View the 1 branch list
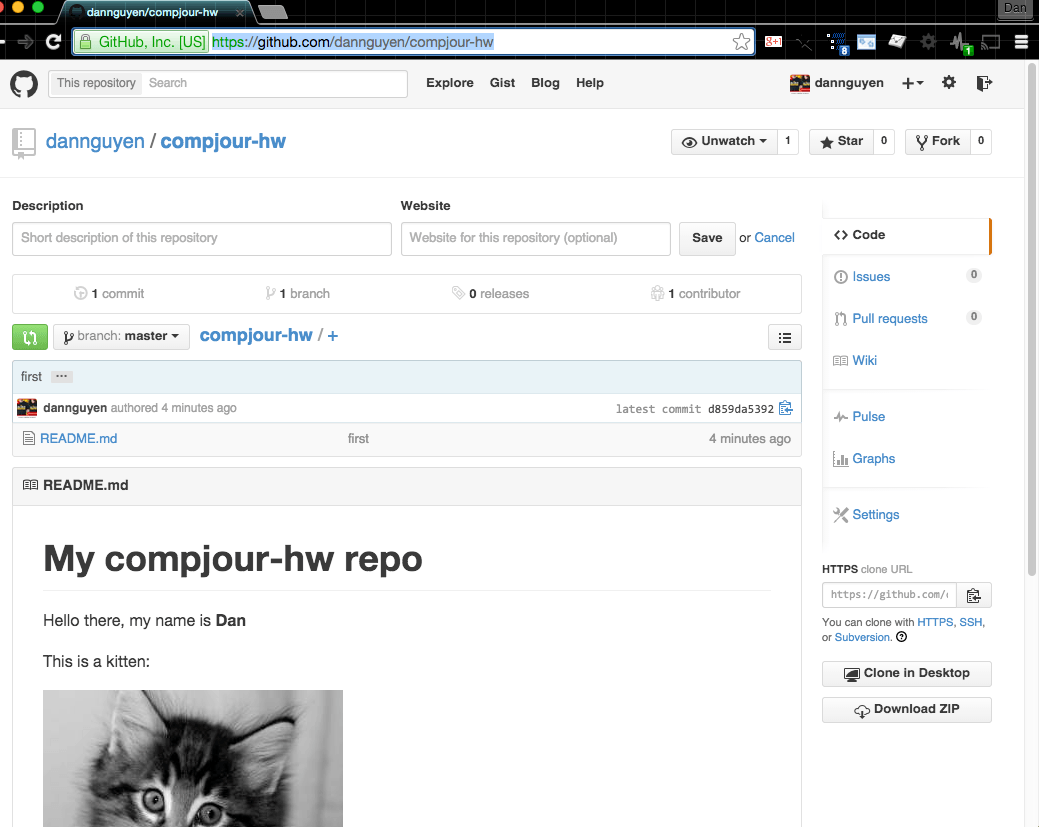 pos(298,294)
